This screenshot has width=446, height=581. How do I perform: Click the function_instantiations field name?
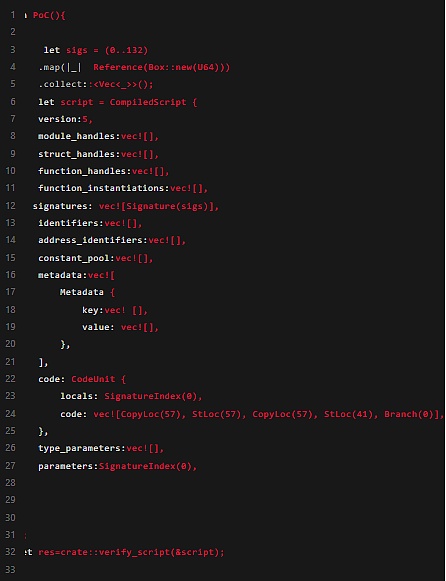tap(101, 188)
